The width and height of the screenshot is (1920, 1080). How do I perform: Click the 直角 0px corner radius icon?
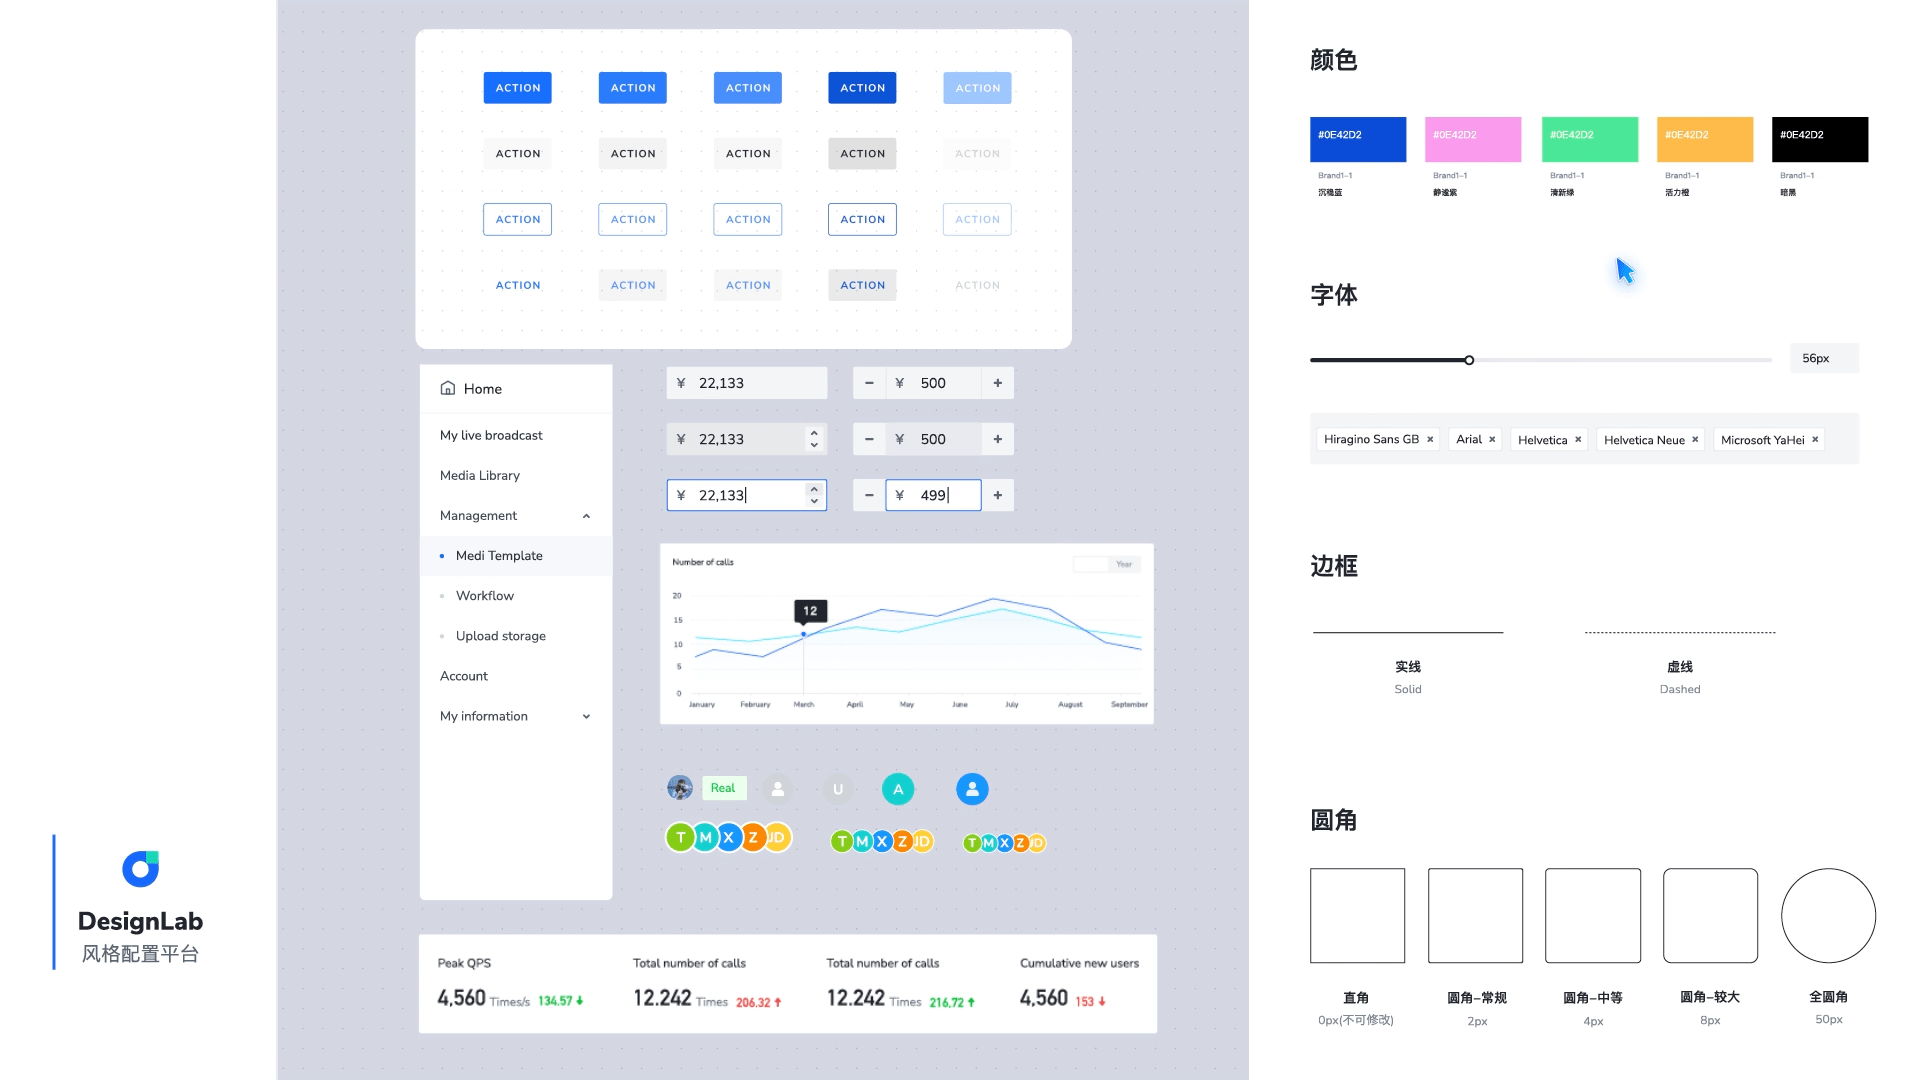tap(1357, 915)
